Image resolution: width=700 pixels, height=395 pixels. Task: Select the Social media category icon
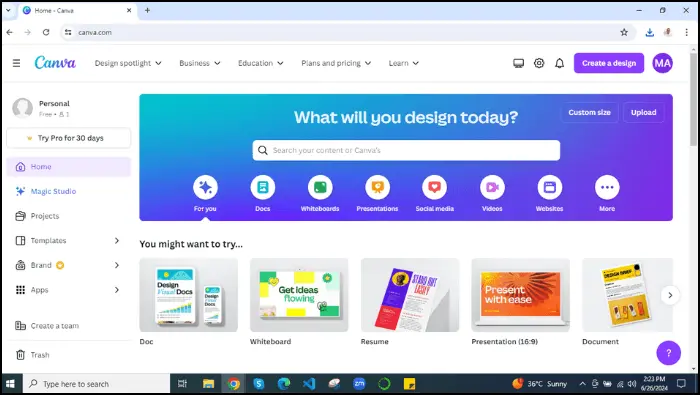[x=434, y=187]
